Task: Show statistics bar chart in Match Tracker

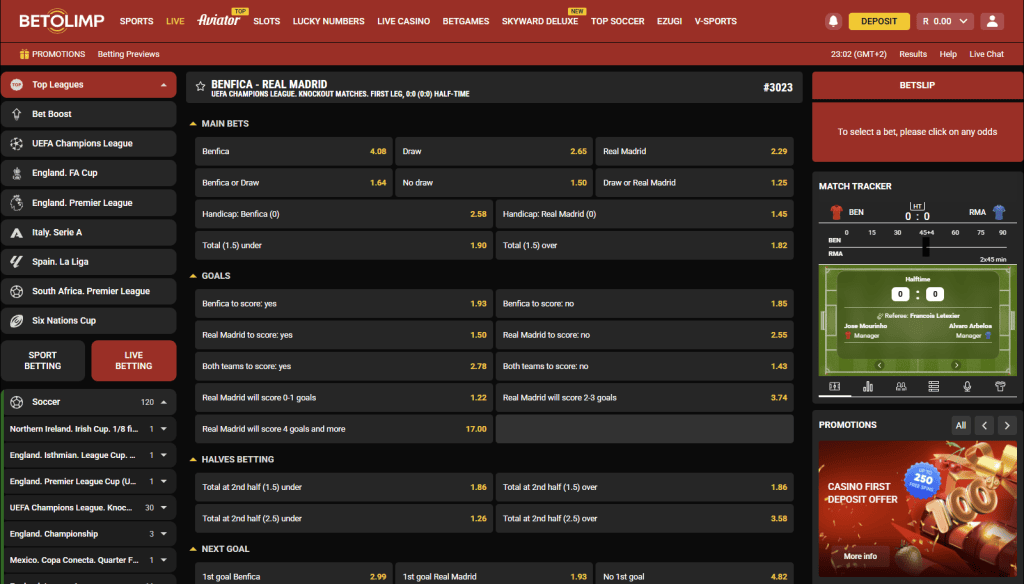Action: (868, 387)
